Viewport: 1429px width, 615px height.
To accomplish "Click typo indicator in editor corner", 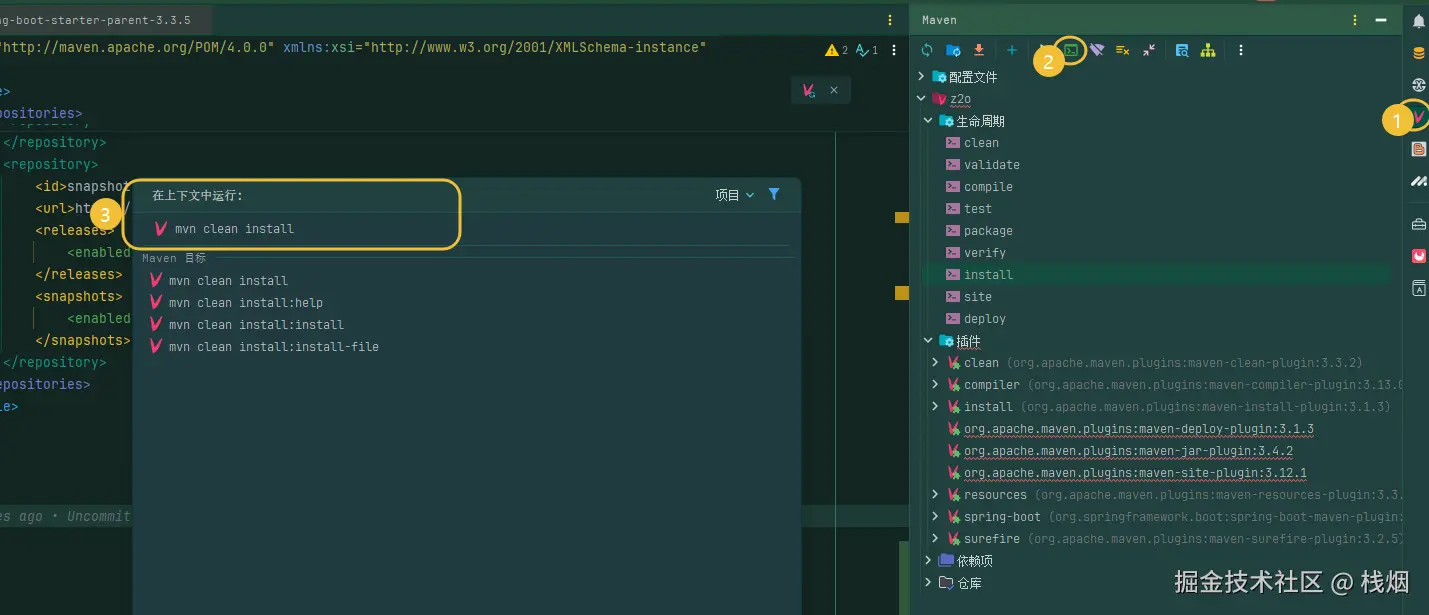I will click(x=867, y=50).
